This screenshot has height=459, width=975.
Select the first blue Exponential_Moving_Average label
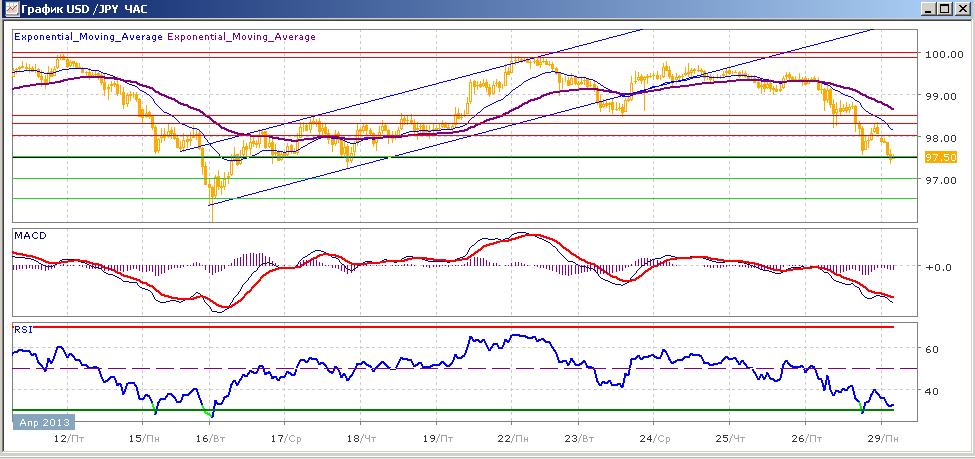tap(89, 37)
